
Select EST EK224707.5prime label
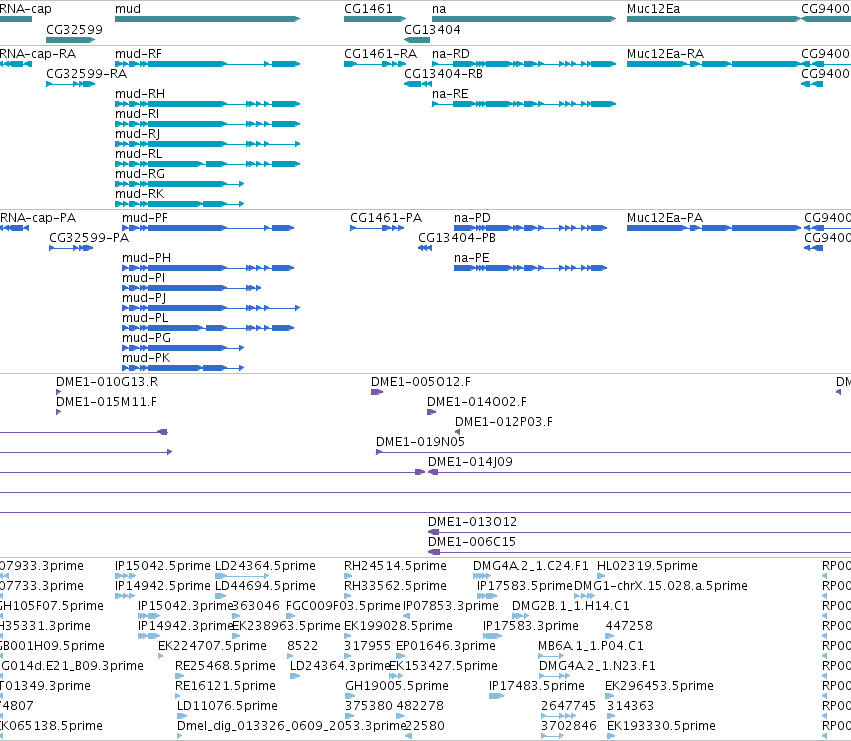tap(213, 647)
